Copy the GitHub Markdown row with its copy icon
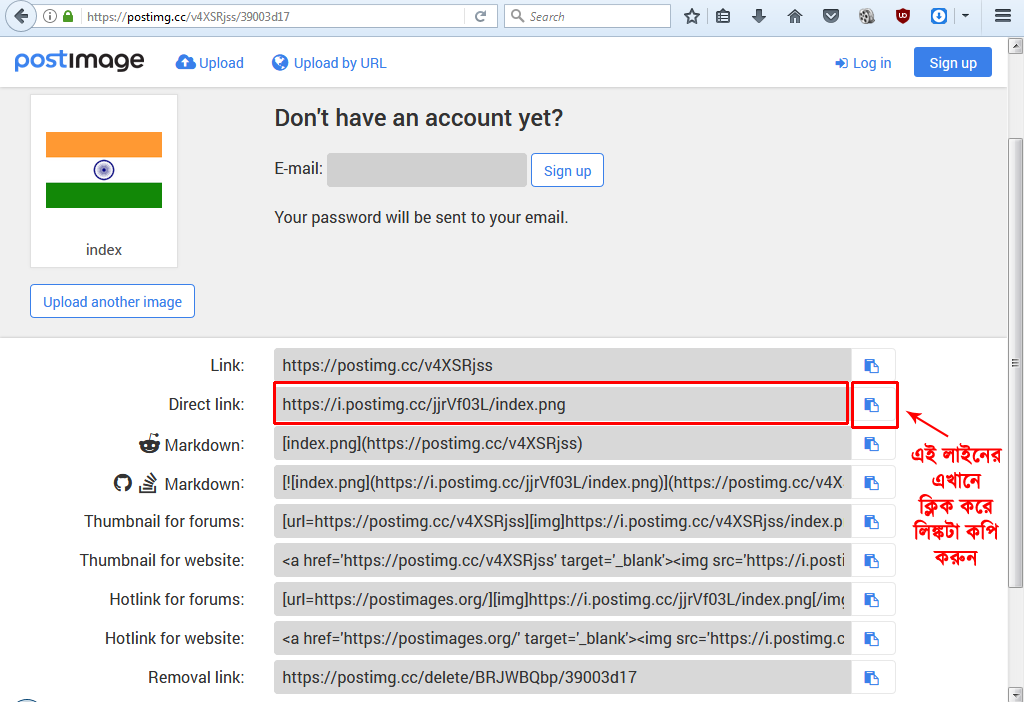The width and height of the screenshot is (1024, 702). pos(872,483)
